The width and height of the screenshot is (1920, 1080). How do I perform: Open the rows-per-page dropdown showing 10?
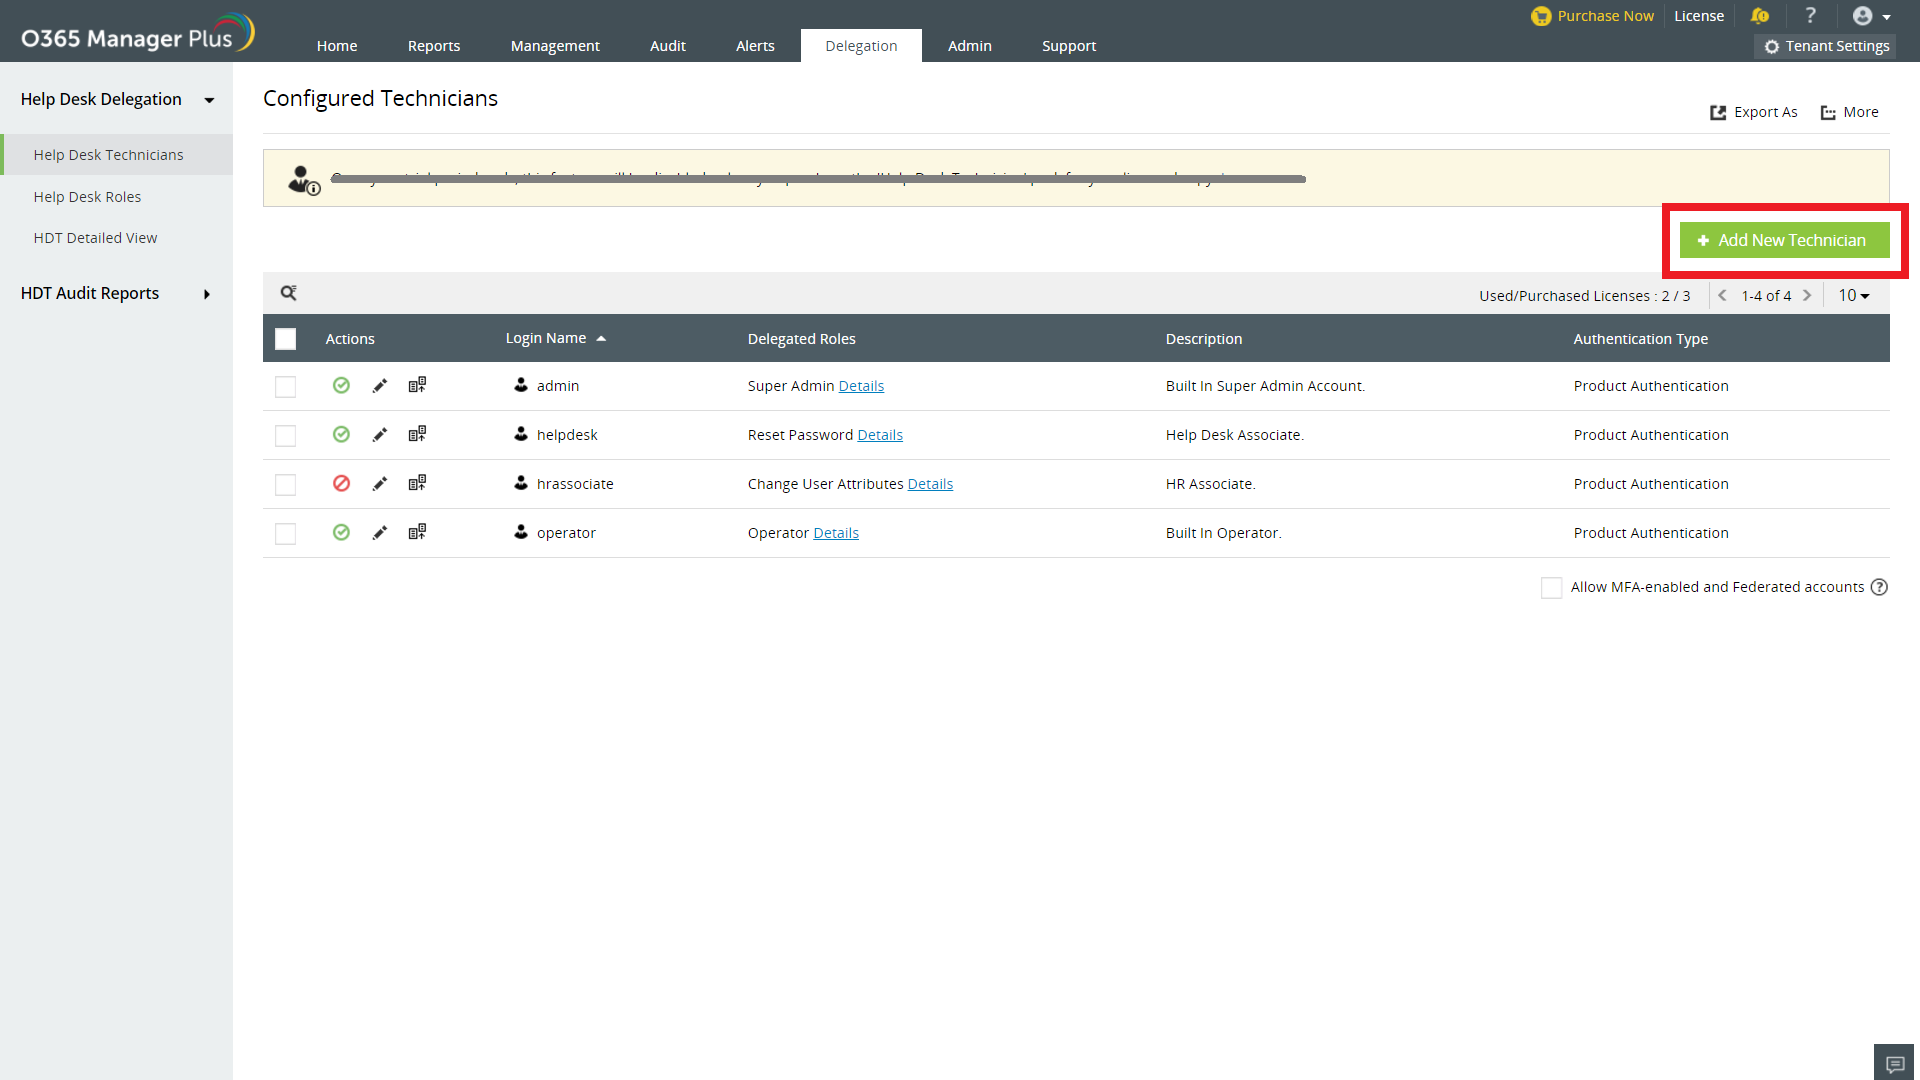tap(1853, 296)
